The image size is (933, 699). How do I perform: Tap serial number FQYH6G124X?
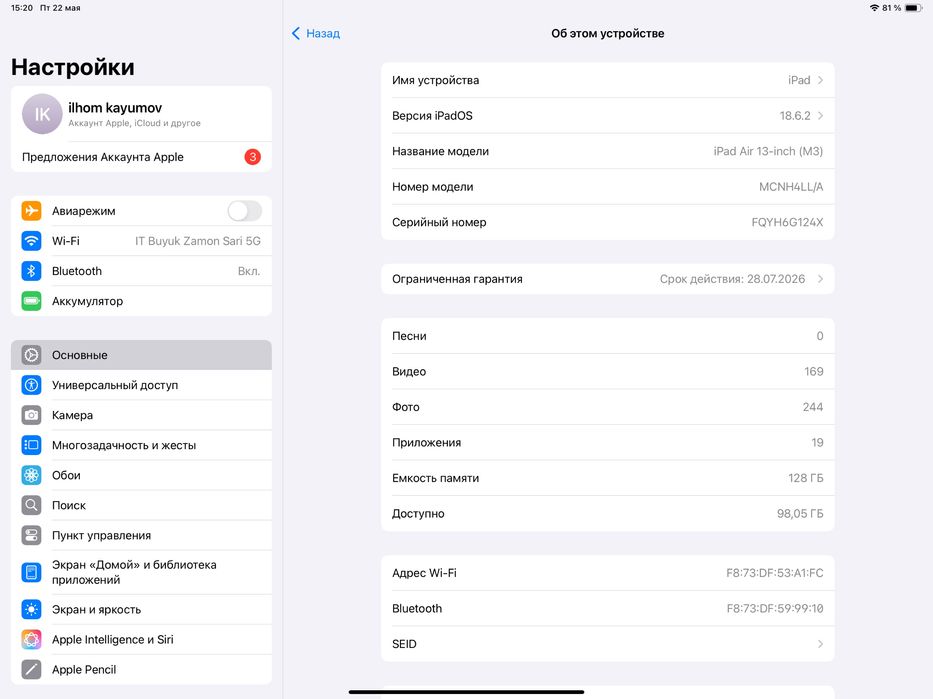(x=787, y=222)
